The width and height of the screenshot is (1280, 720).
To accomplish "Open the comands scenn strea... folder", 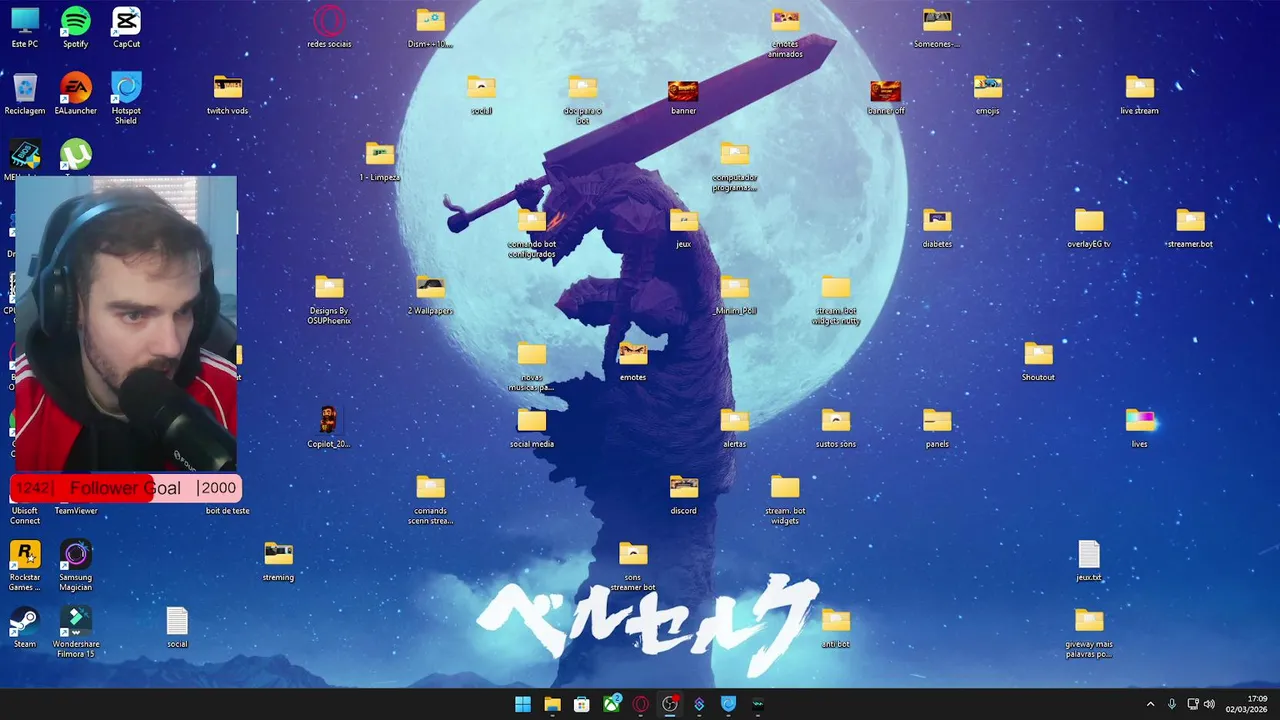I will click(430, 499).
